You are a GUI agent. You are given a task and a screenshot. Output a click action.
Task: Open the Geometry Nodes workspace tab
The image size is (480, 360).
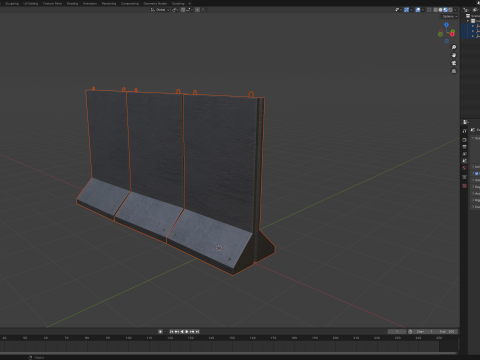click(155, 3)
